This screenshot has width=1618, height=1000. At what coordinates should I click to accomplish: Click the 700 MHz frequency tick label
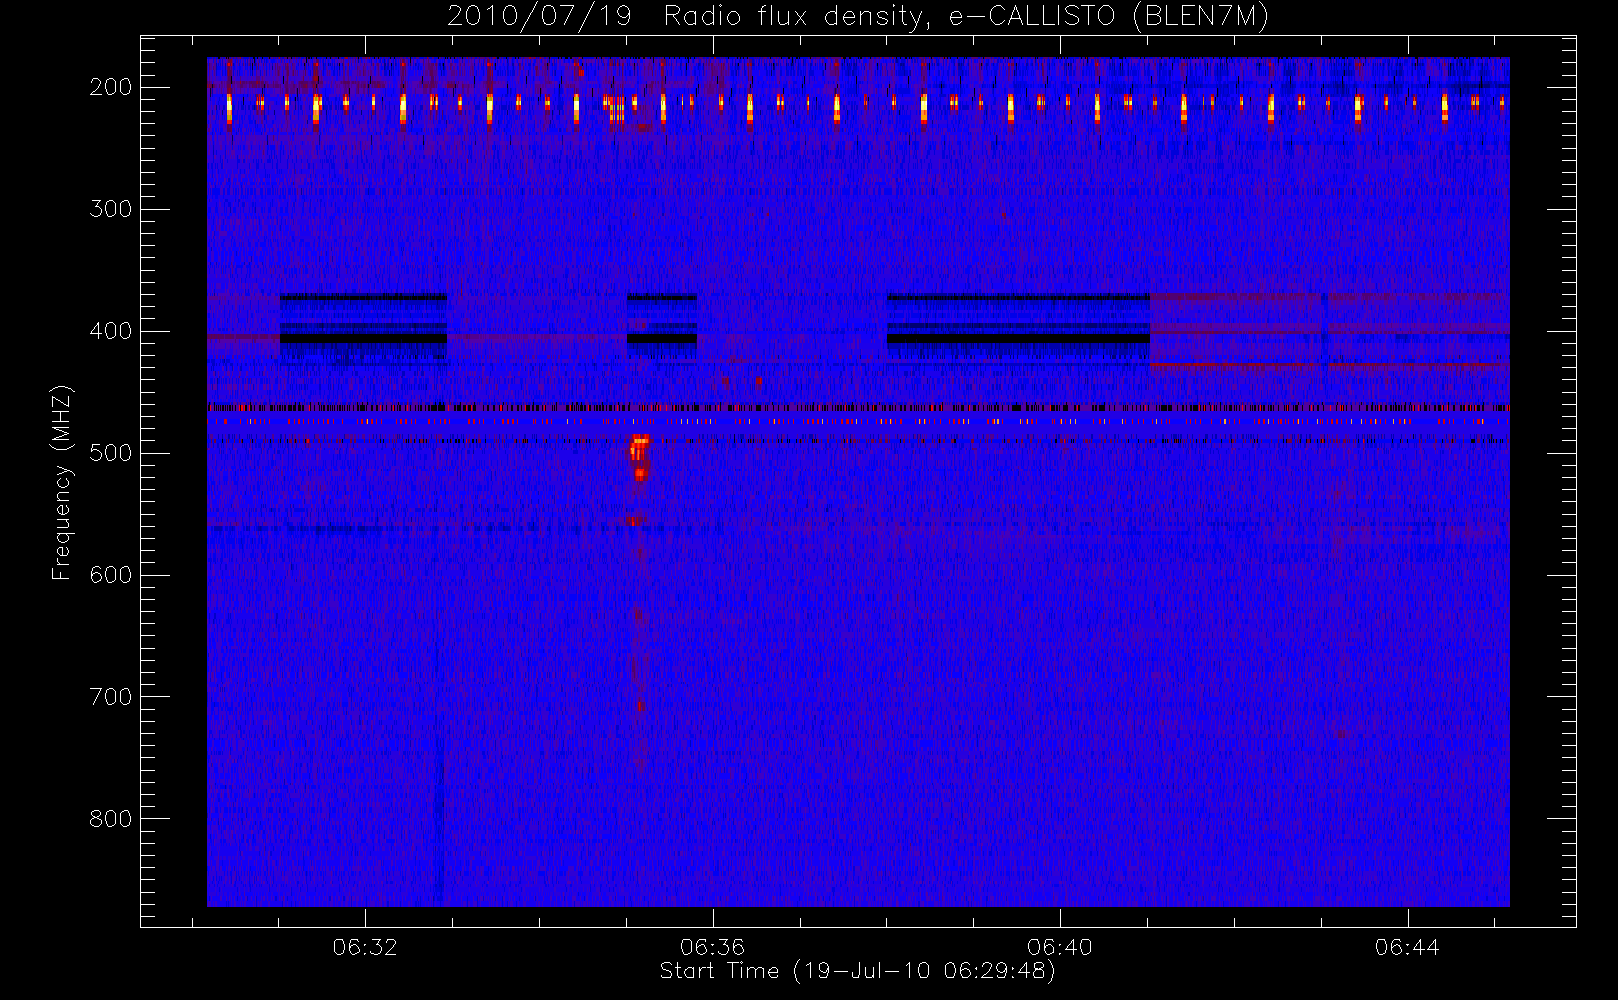coord(111,697)
